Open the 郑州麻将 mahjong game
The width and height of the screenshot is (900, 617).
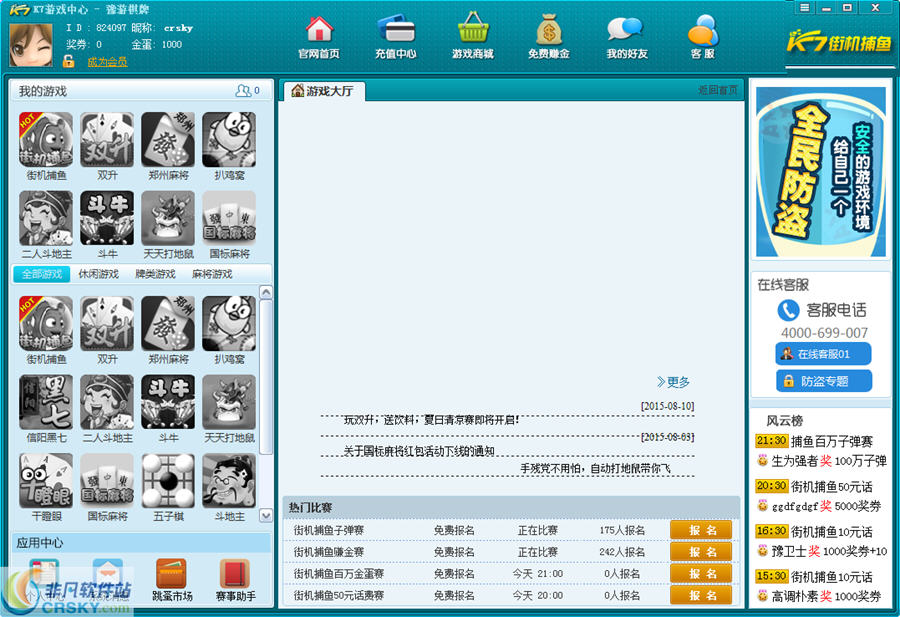tap(168, 139)
